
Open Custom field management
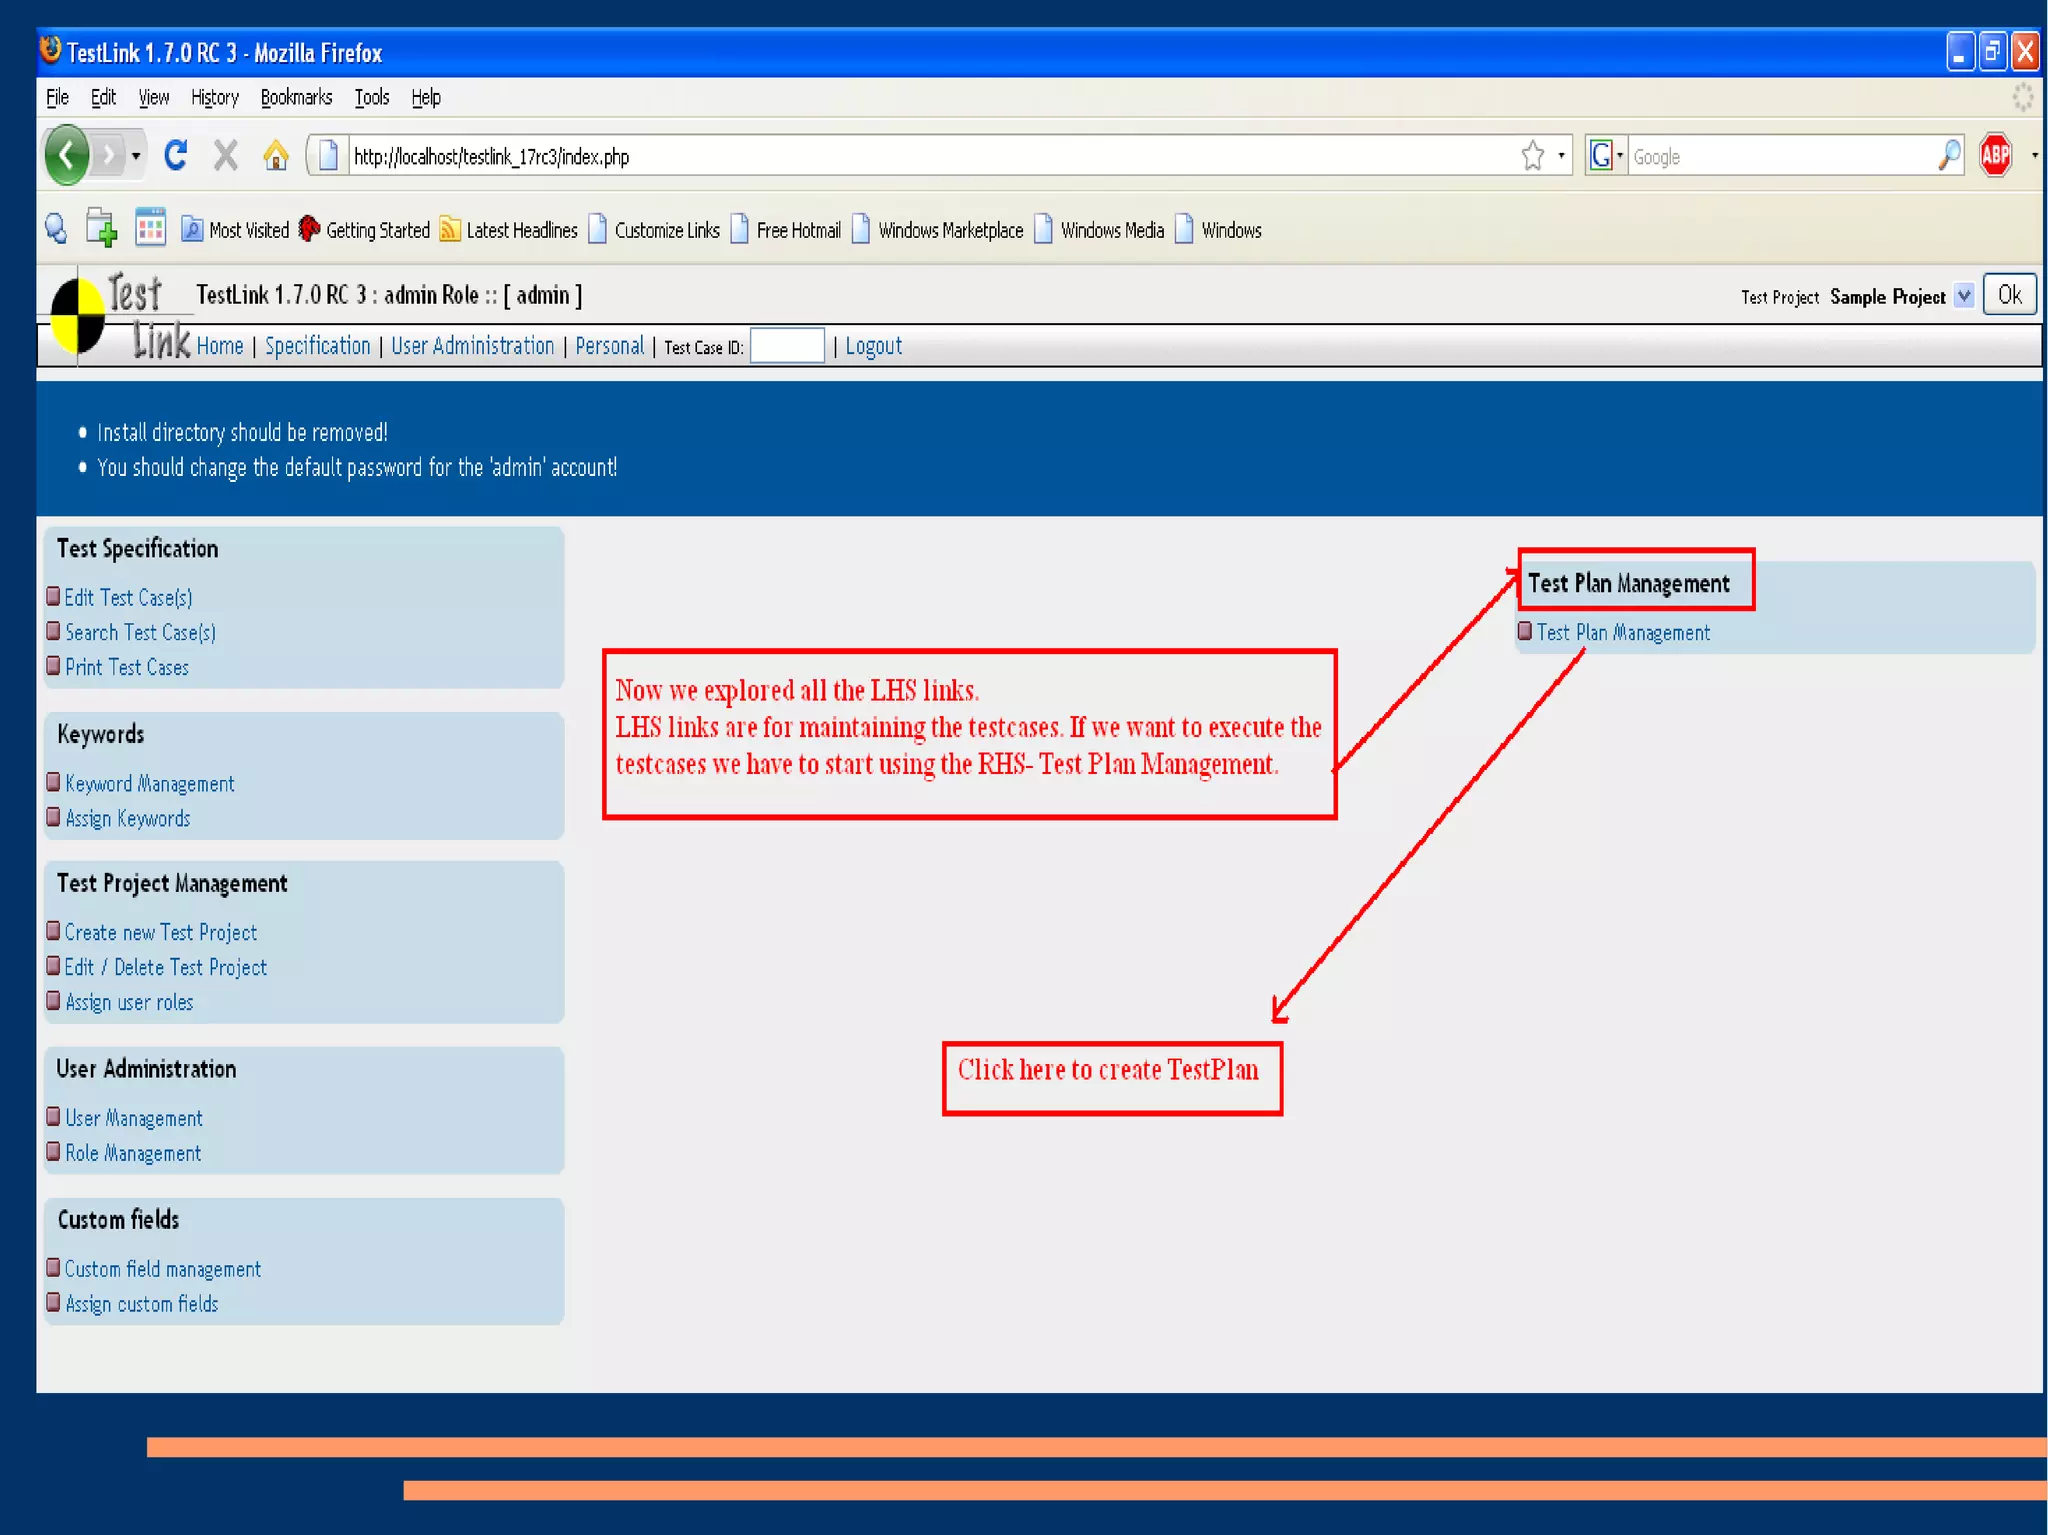(163, 1269)
